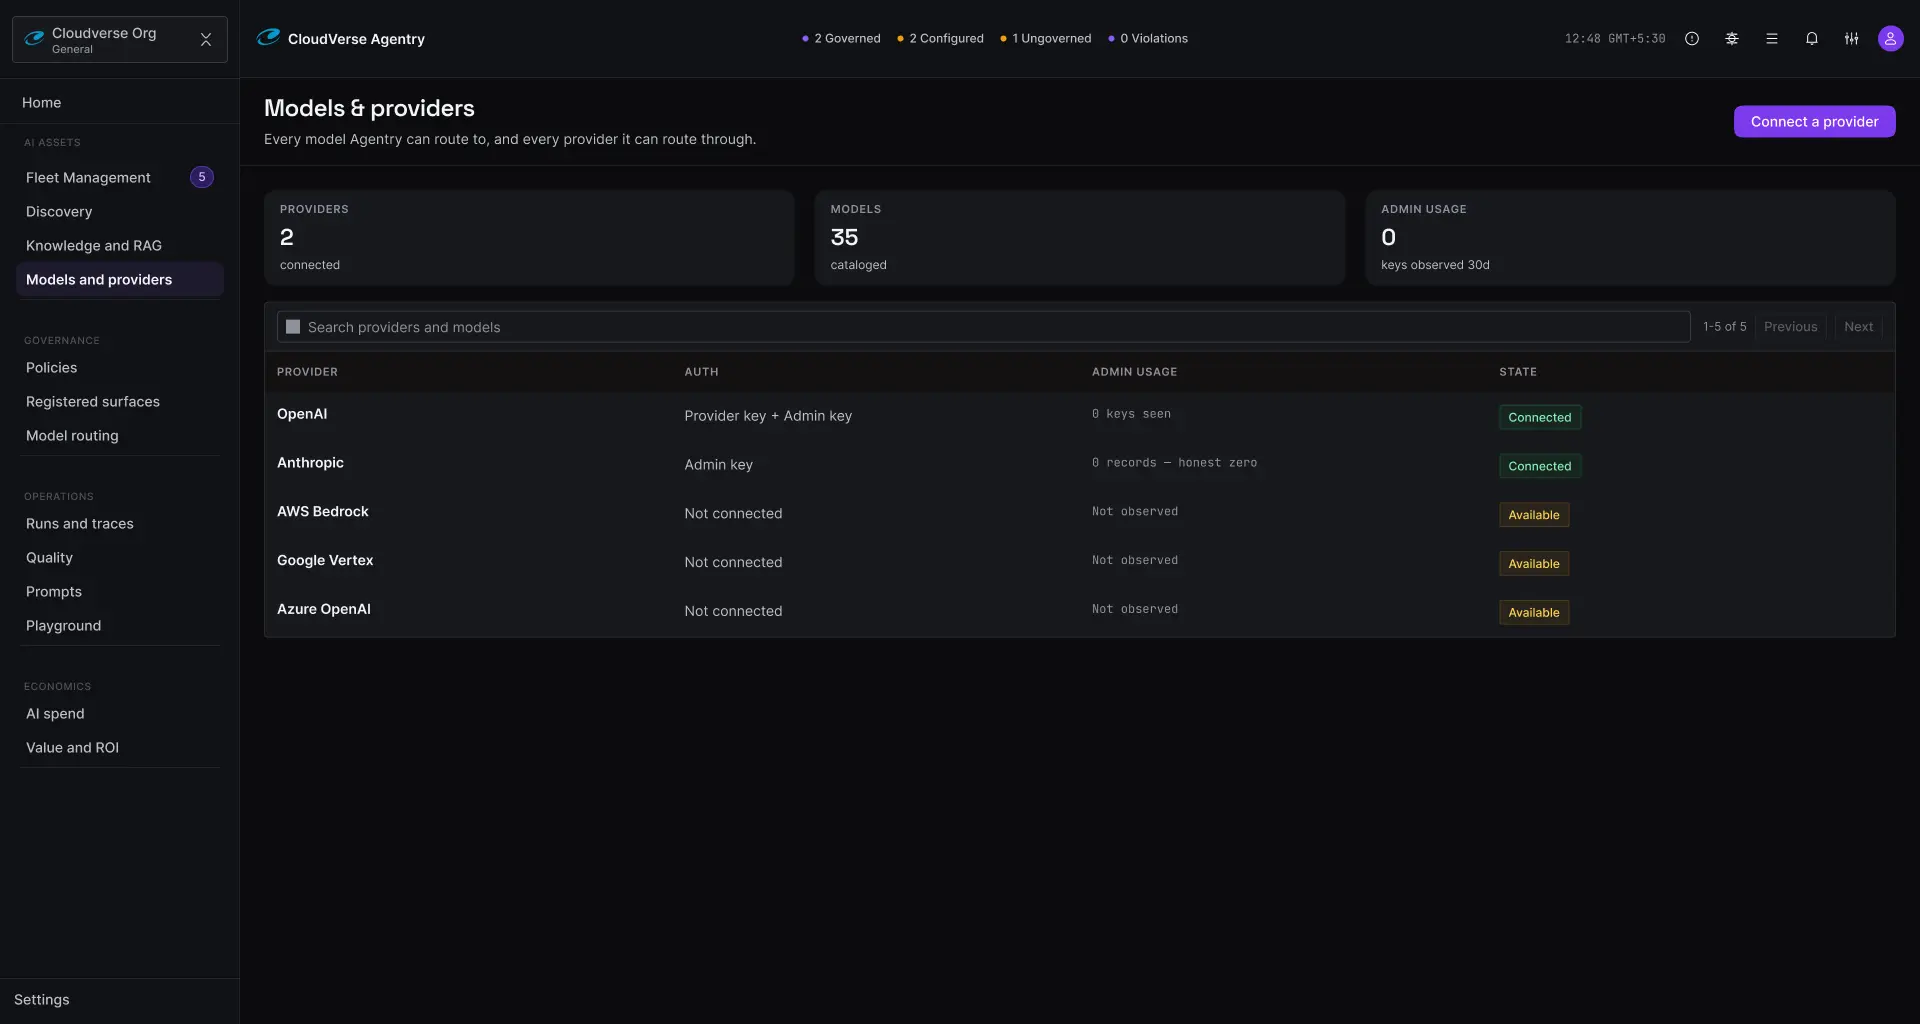Viewport: 1920px width, 1024px height.
Task: Click 'Not connected' in the Google Vertex row
Action: pyautogui.click(x=733, y=563)
